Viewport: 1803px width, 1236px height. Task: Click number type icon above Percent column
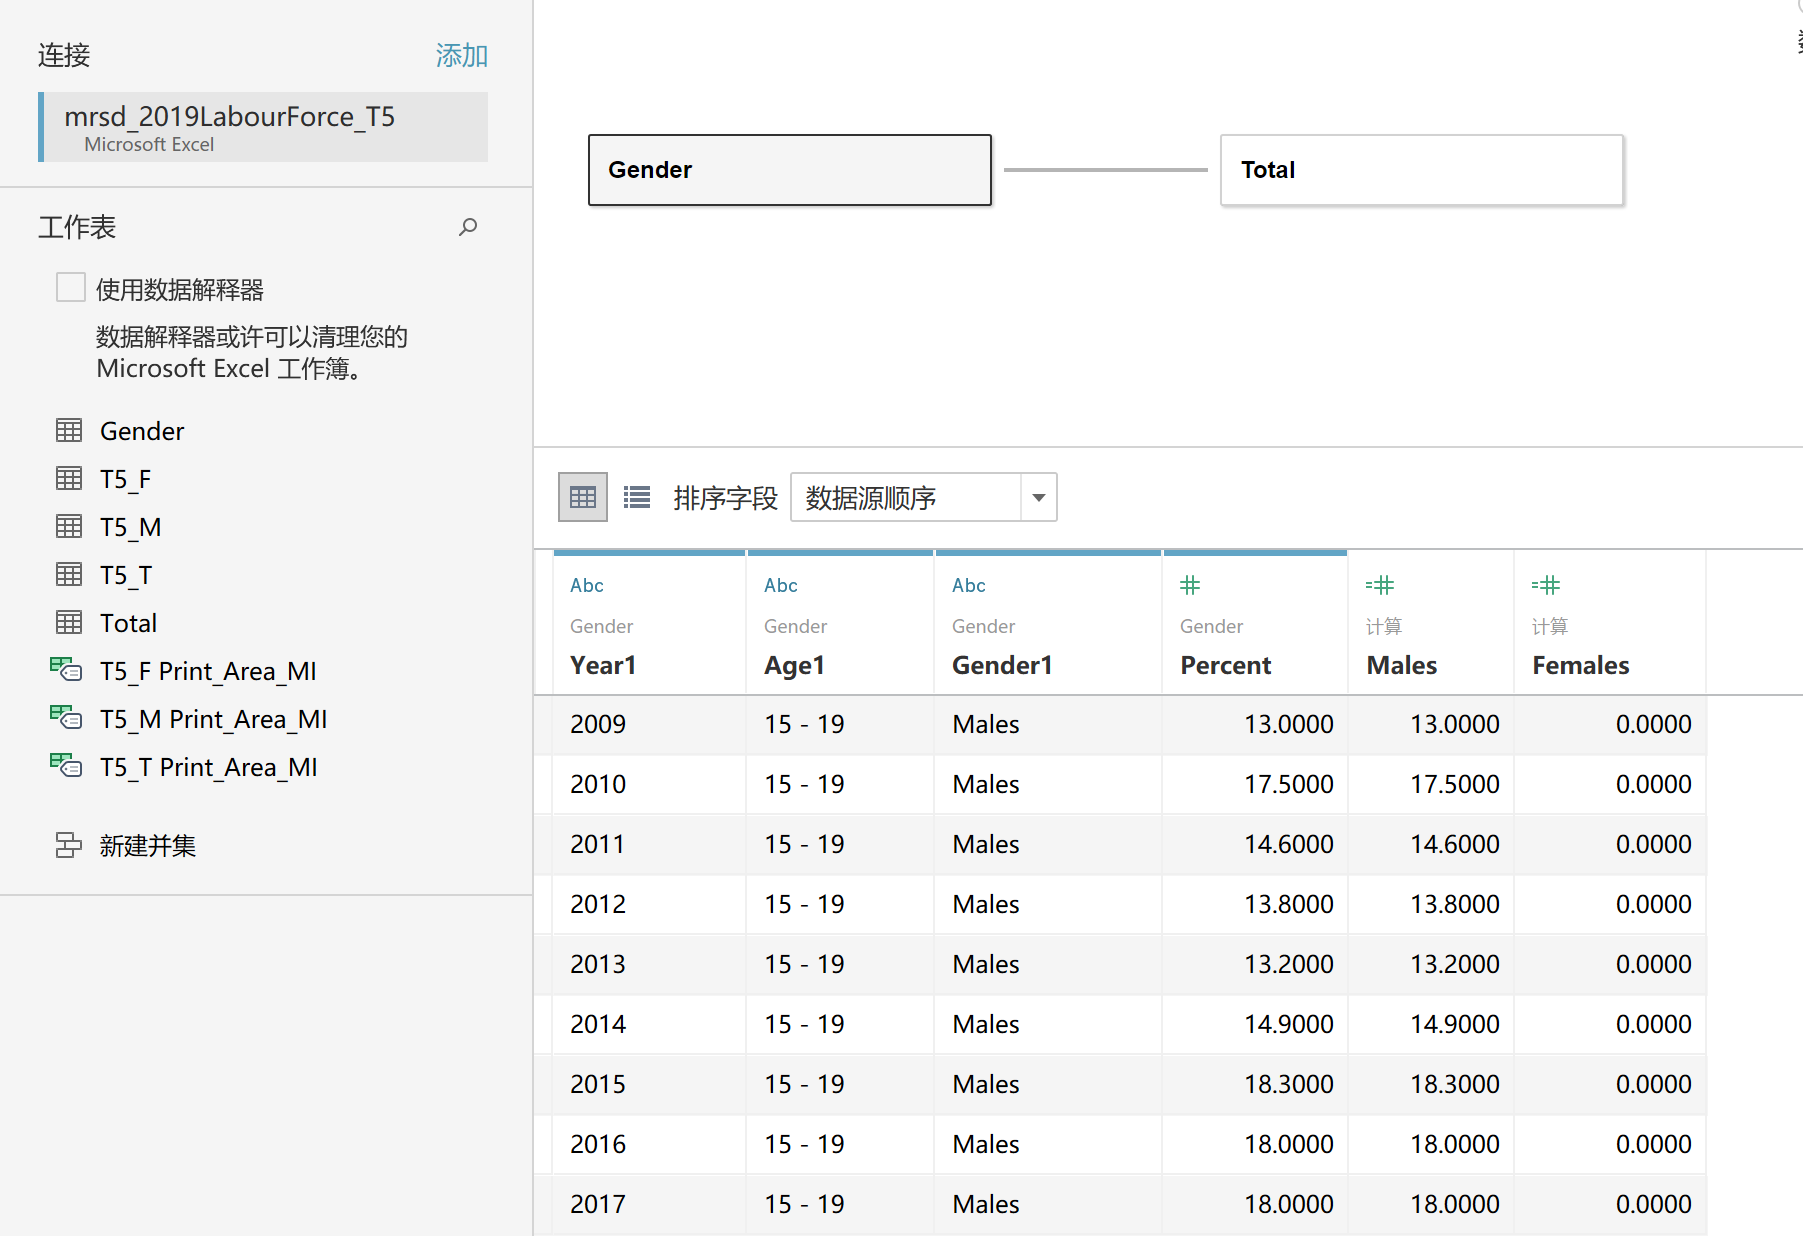click(x=1189, y=585)
